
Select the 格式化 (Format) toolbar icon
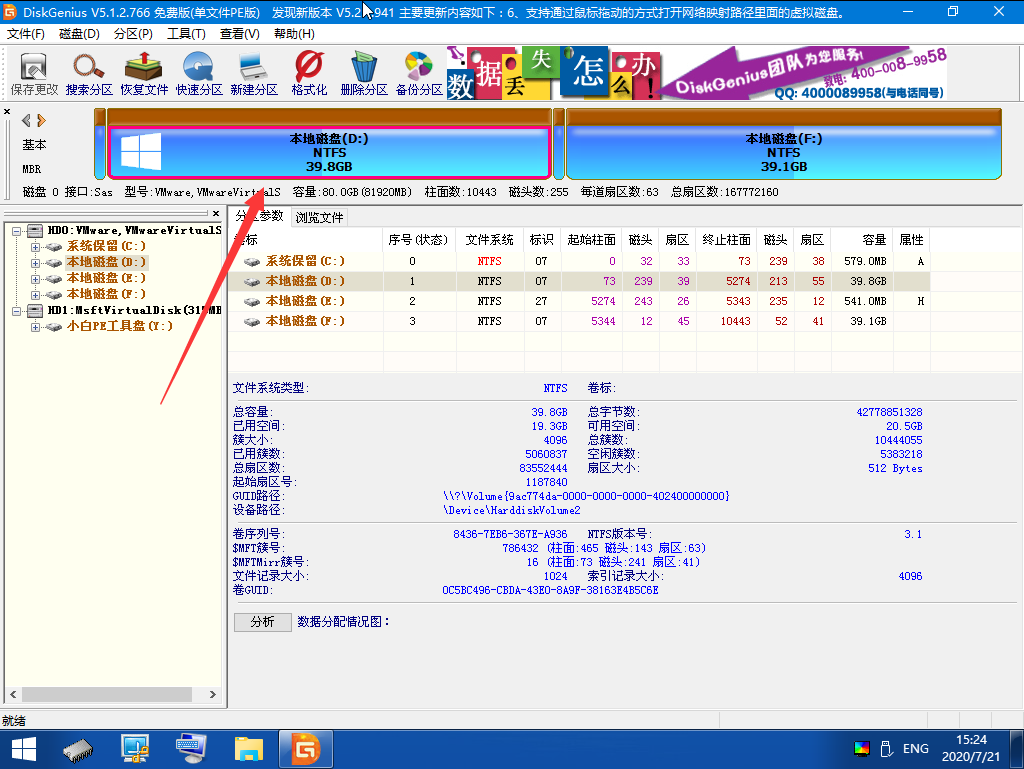pos(309,74)
